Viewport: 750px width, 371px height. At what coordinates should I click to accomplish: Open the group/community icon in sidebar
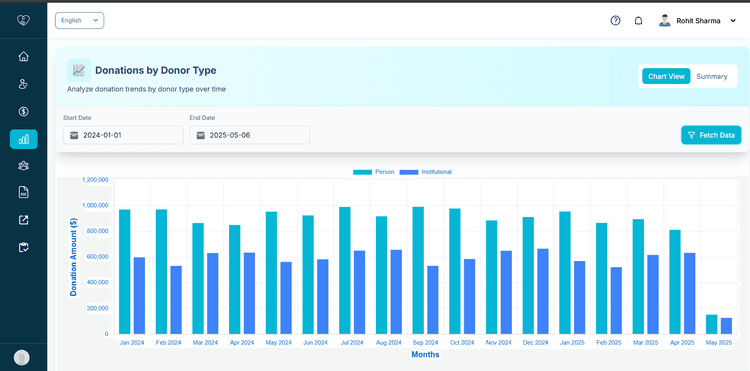(x=23, y=165)
